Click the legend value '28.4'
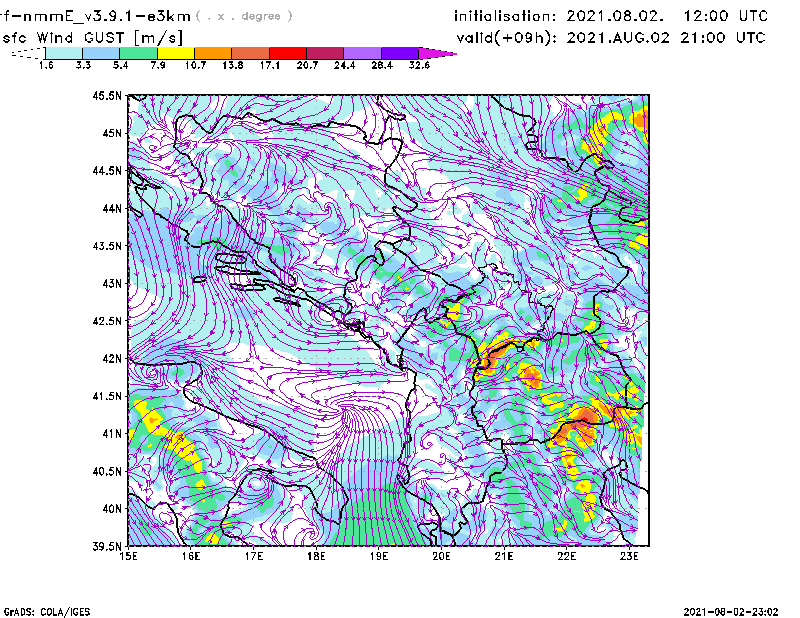Viewport: 800px width, 618px height. (382, 65)
